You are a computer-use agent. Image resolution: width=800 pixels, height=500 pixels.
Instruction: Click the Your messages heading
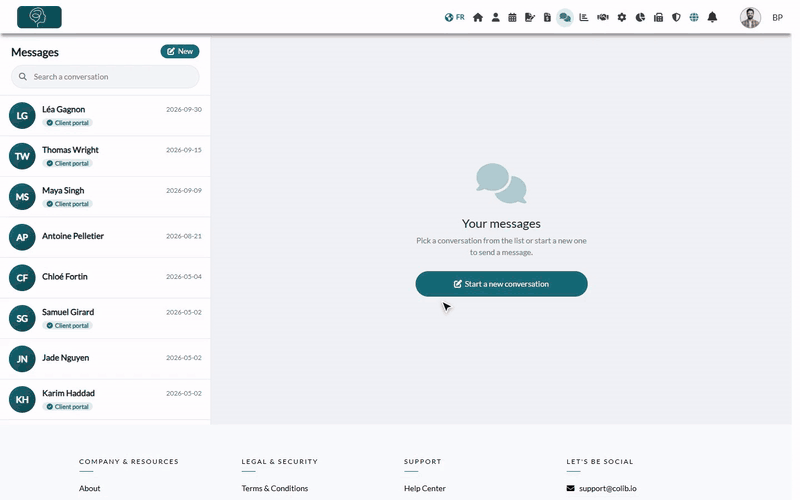501,223
